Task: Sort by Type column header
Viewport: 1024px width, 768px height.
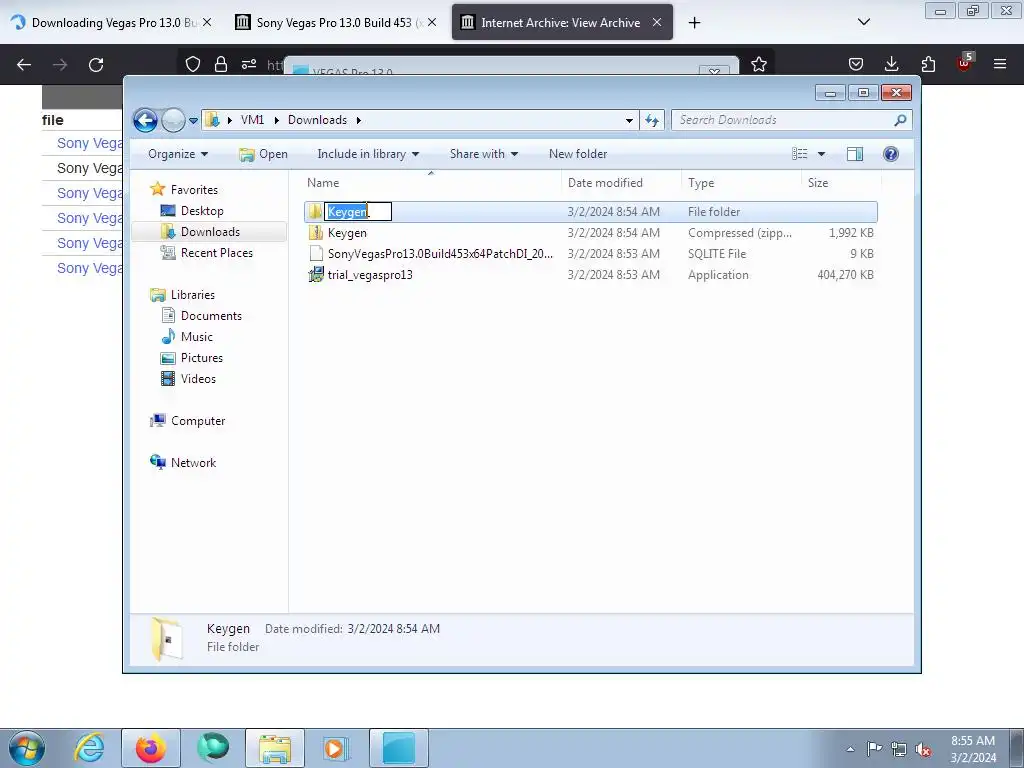Action: (x=741, y=183)
